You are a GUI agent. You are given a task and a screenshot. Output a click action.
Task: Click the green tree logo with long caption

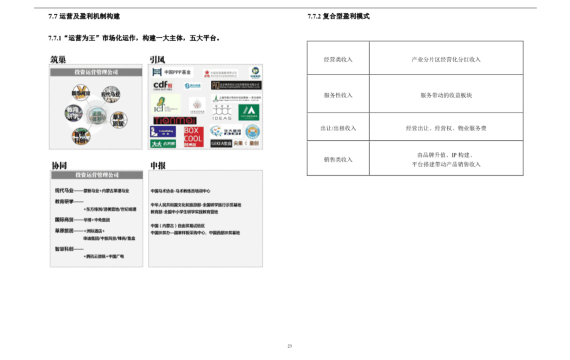(236, 98)
